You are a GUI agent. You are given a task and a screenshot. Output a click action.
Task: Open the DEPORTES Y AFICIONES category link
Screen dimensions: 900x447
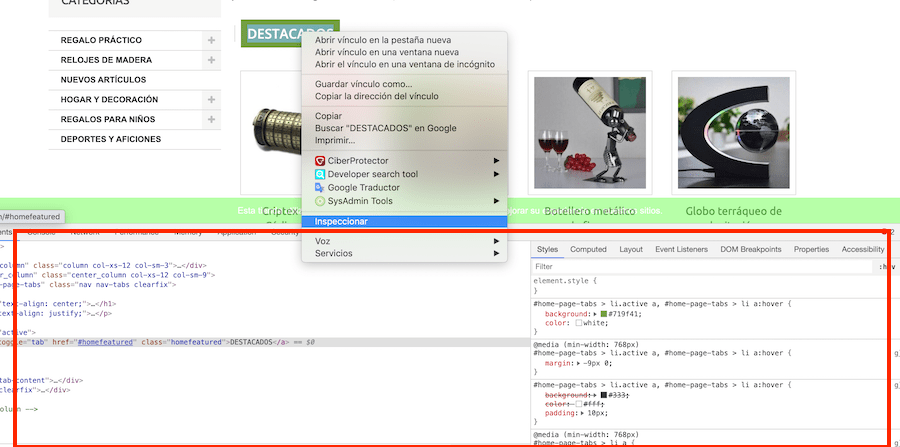coord(111,139)
